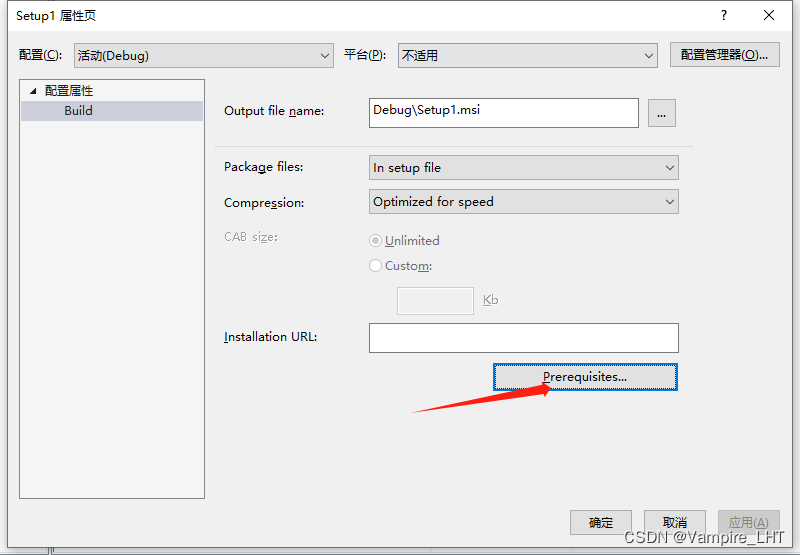Viewport: 800px width, 555px height.
Task: Click the custom CAB size Kb field
Action: coord(435,300)
